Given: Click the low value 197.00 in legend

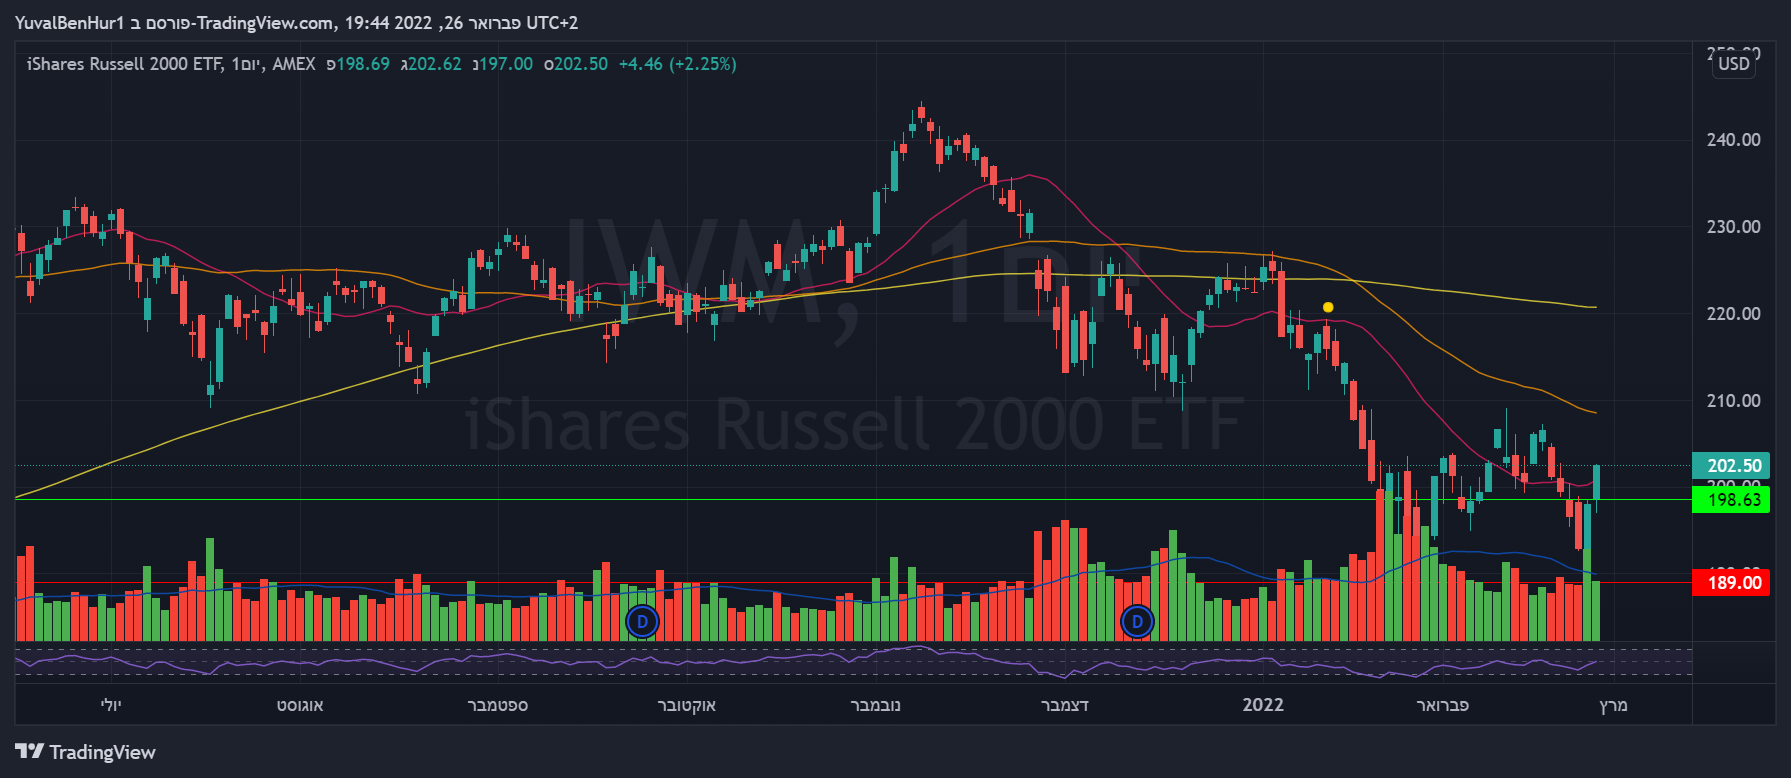Looking at the screenshot, I should point(506,64).
